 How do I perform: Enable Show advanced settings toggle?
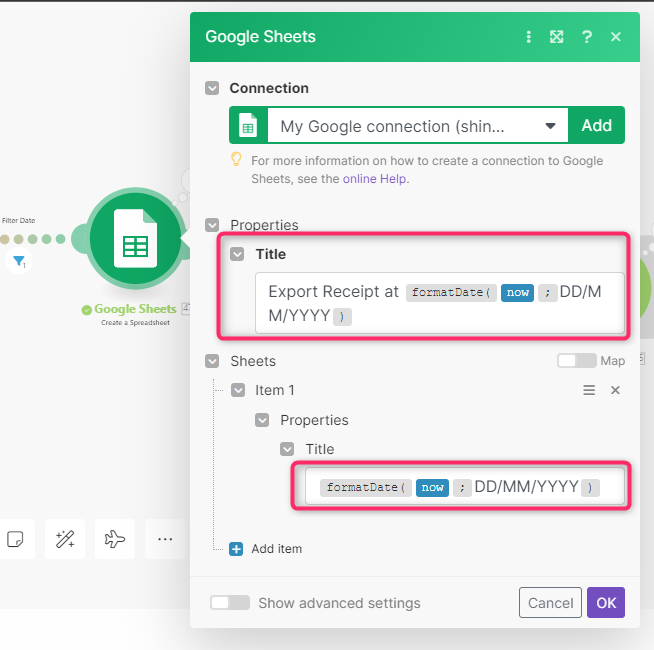(x=230, y=603)
